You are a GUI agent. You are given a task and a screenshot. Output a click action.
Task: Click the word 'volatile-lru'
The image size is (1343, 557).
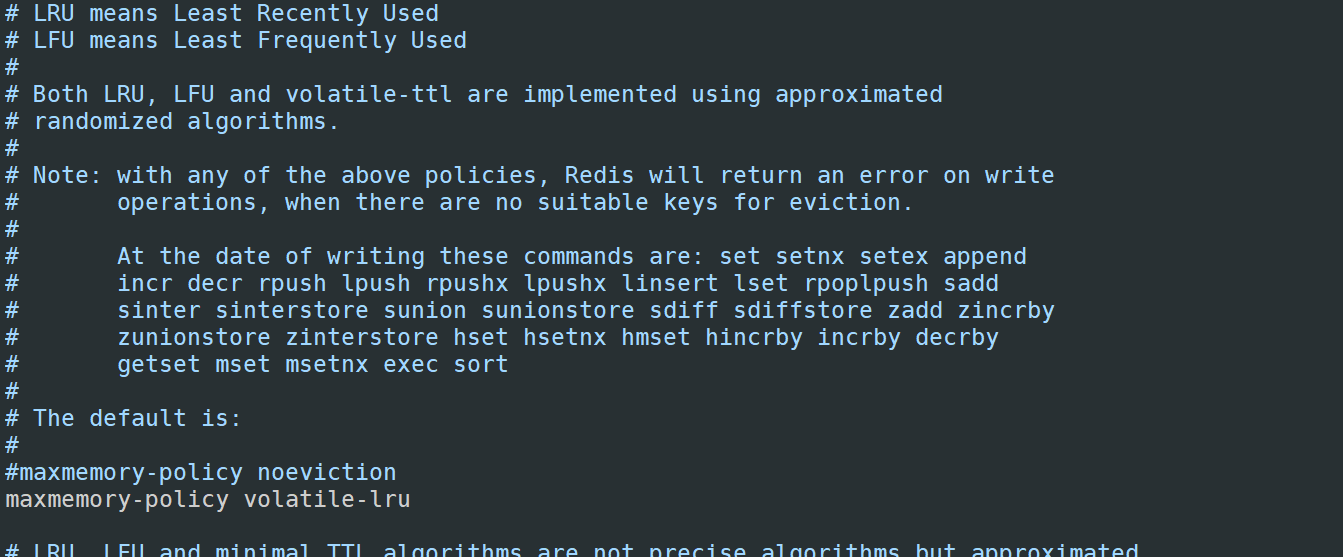click(x=327, y=499)
